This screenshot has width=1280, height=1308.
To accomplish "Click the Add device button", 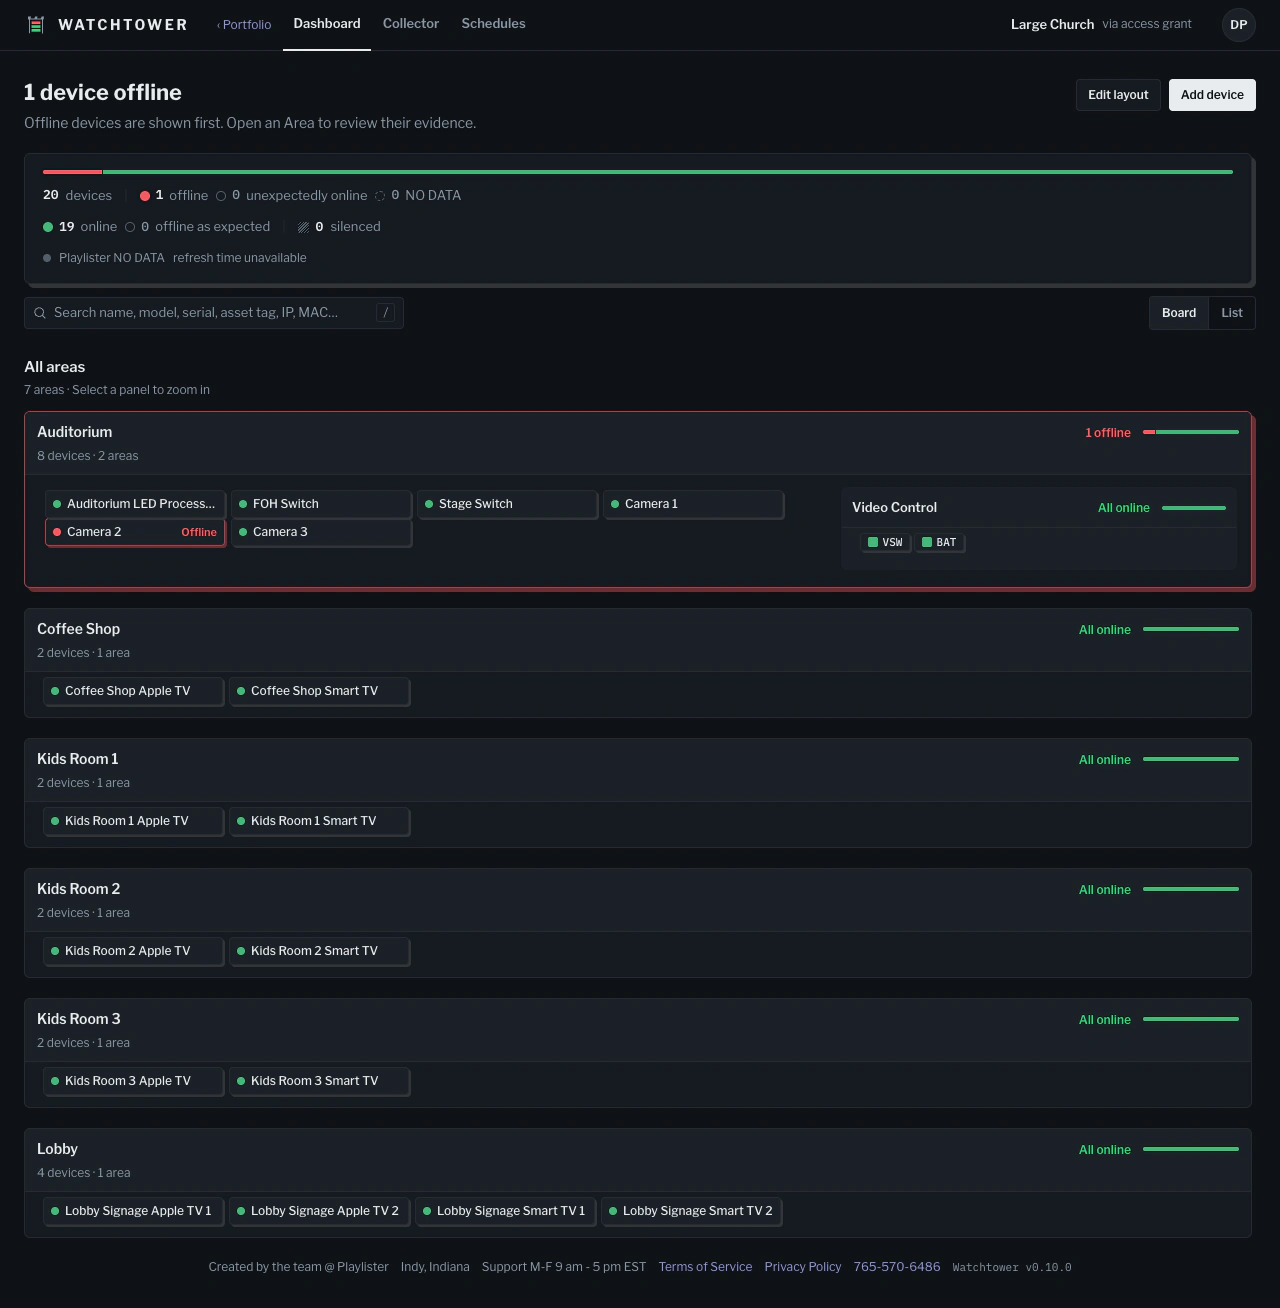I will [x=1212, y=95].
